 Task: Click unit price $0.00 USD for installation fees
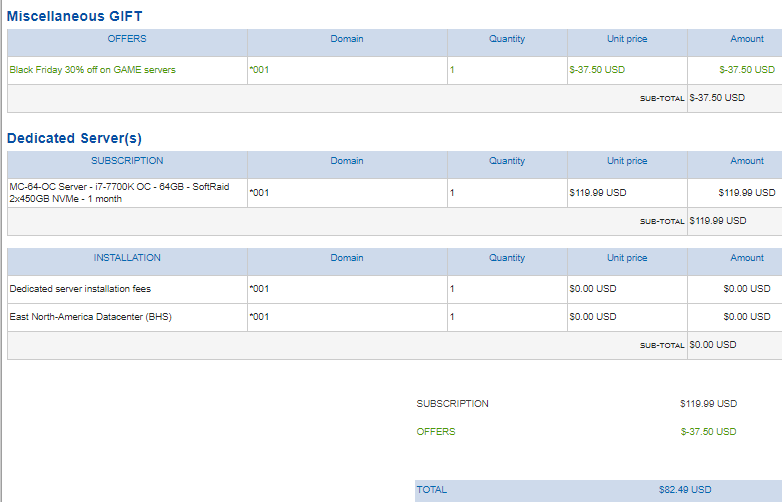[x=593, y=289]
